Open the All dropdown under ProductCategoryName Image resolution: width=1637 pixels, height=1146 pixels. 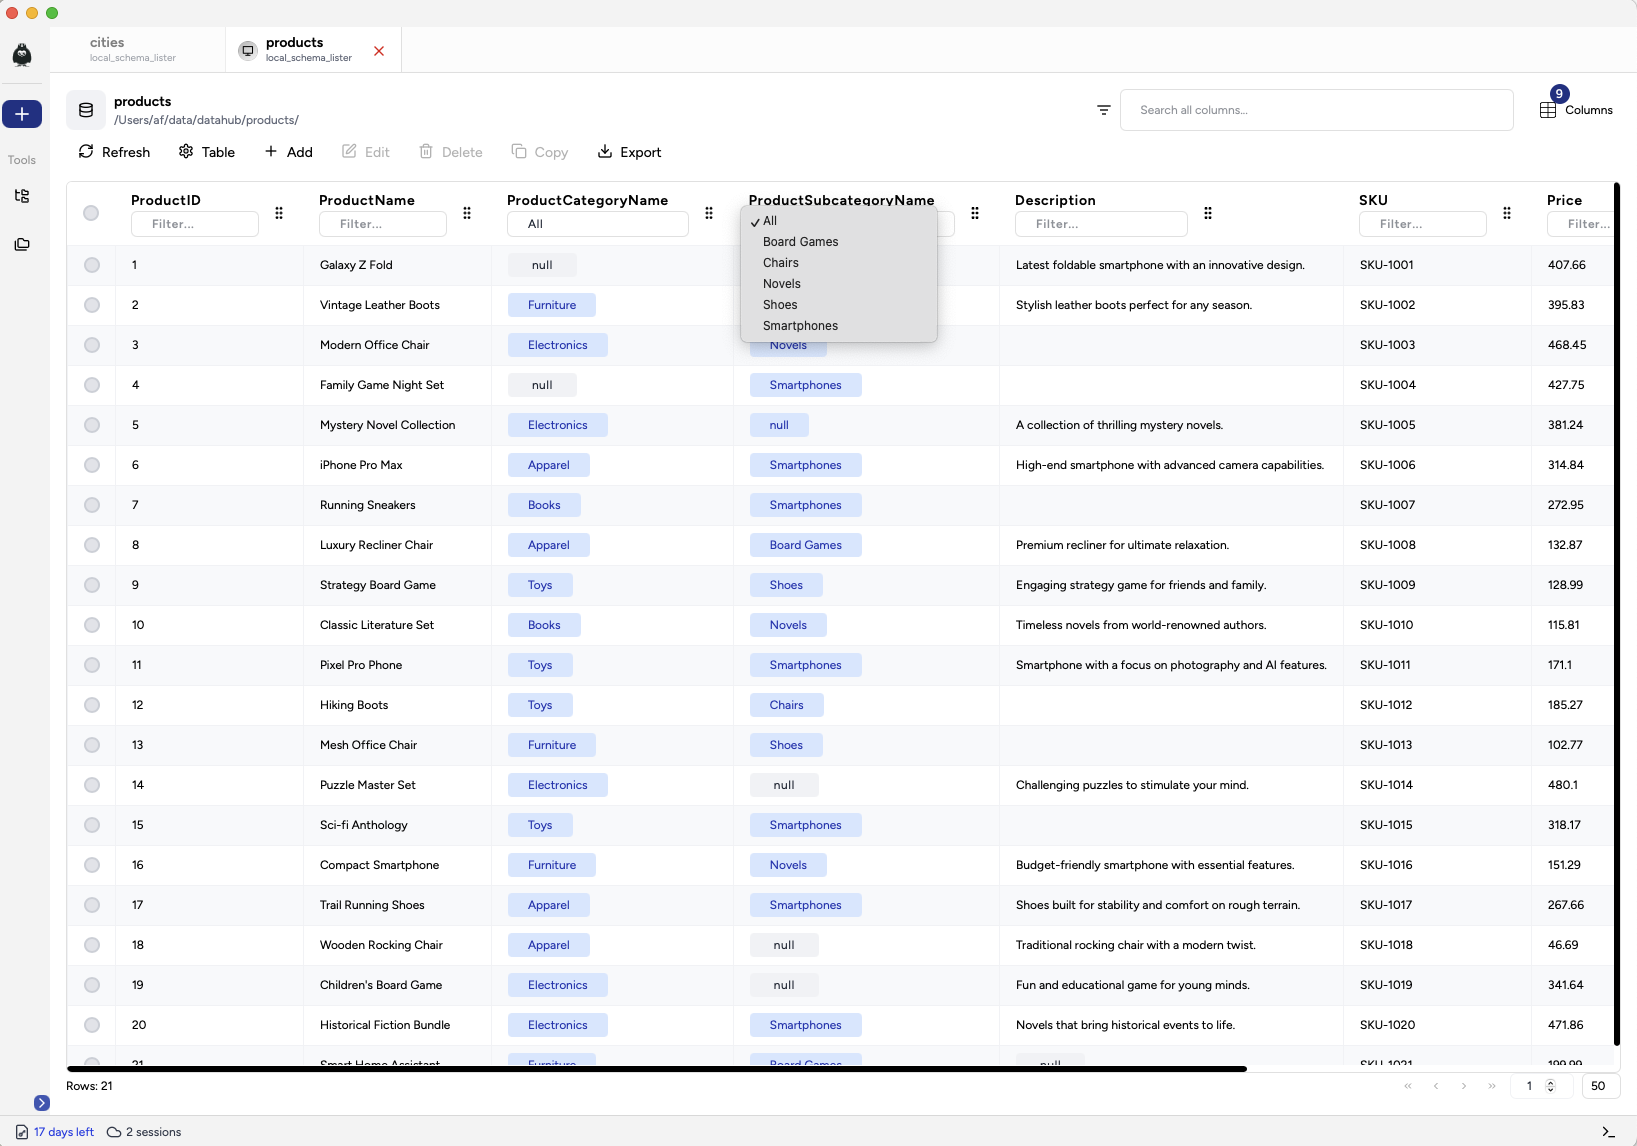pos(597,224)
